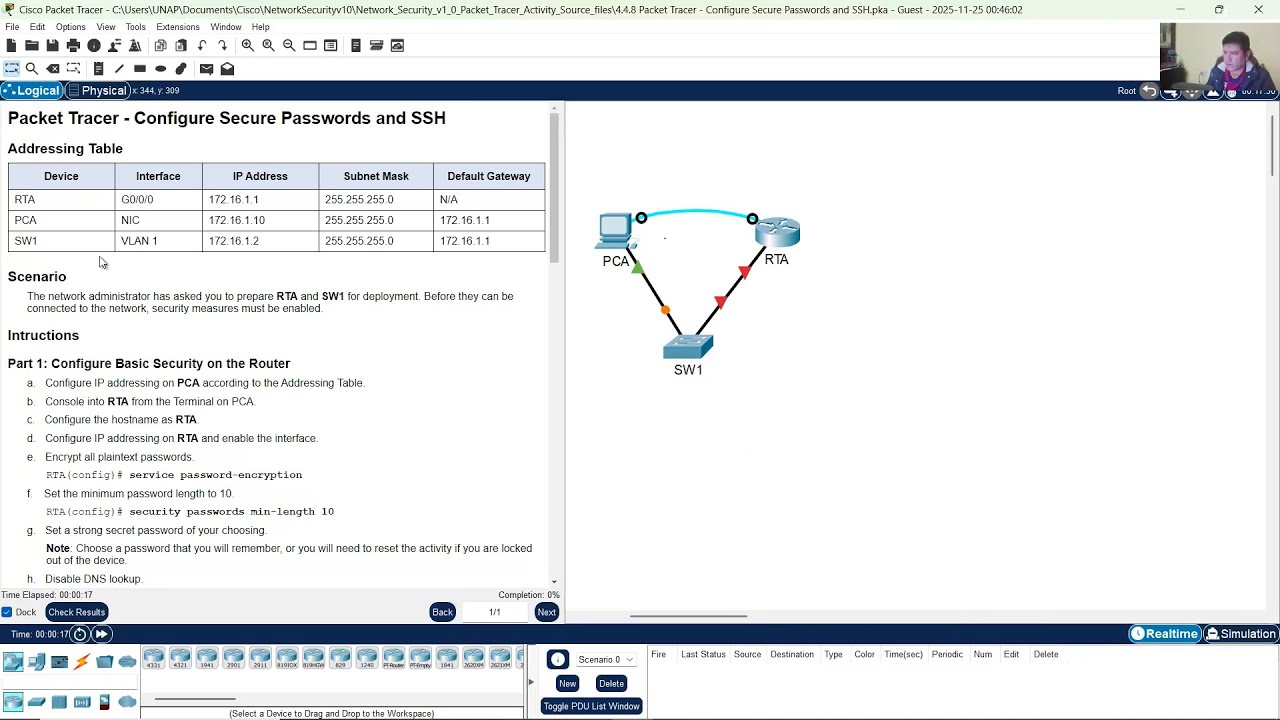Activate the Inspect magnifier tool
The width and height of the screenshot is (1280, 720).
32,68
